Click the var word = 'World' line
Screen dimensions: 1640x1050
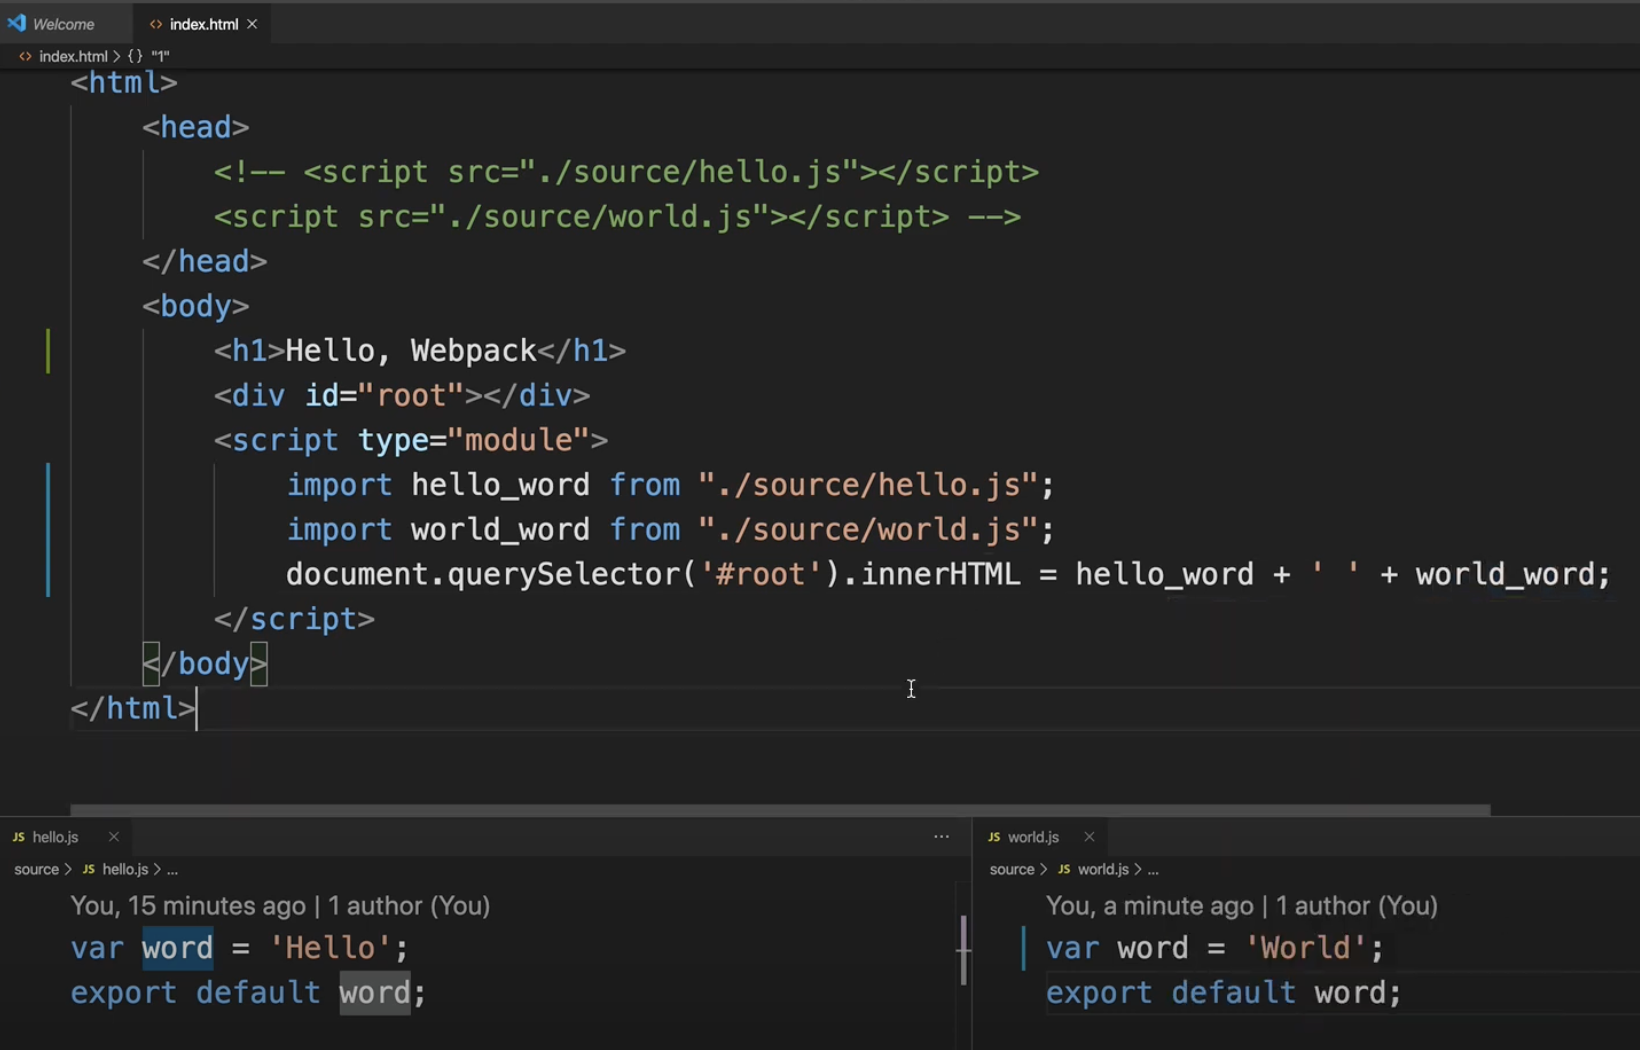click(1216, 948)
